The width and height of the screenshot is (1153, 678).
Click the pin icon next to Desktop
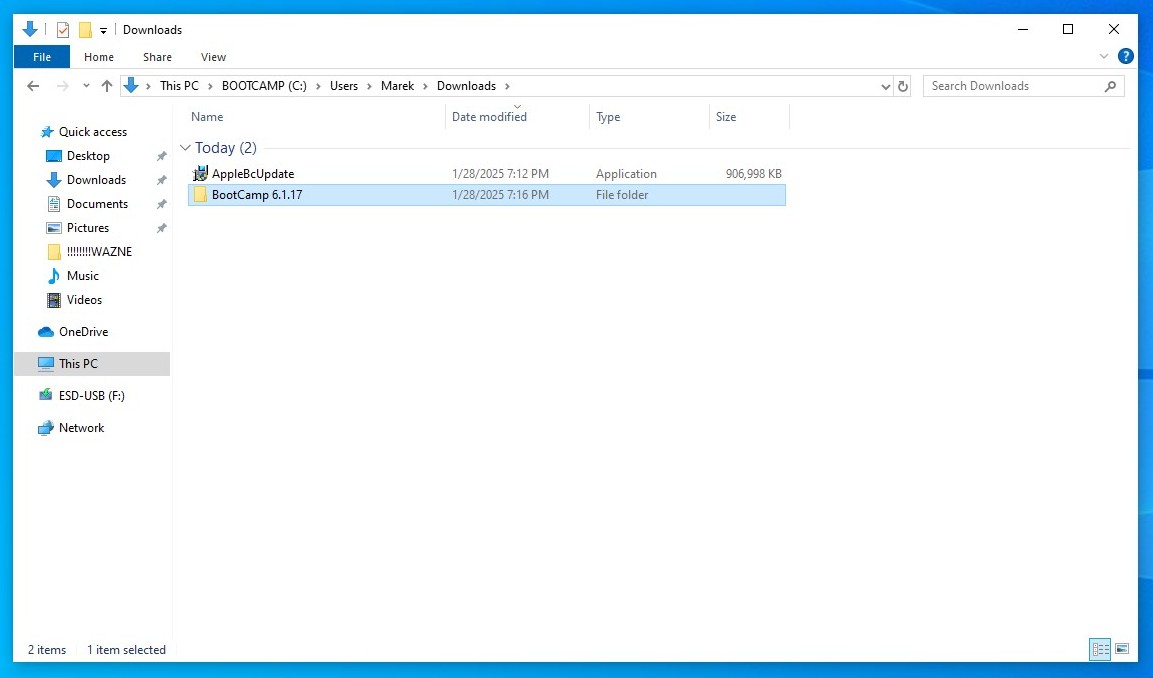click(162, 156)
